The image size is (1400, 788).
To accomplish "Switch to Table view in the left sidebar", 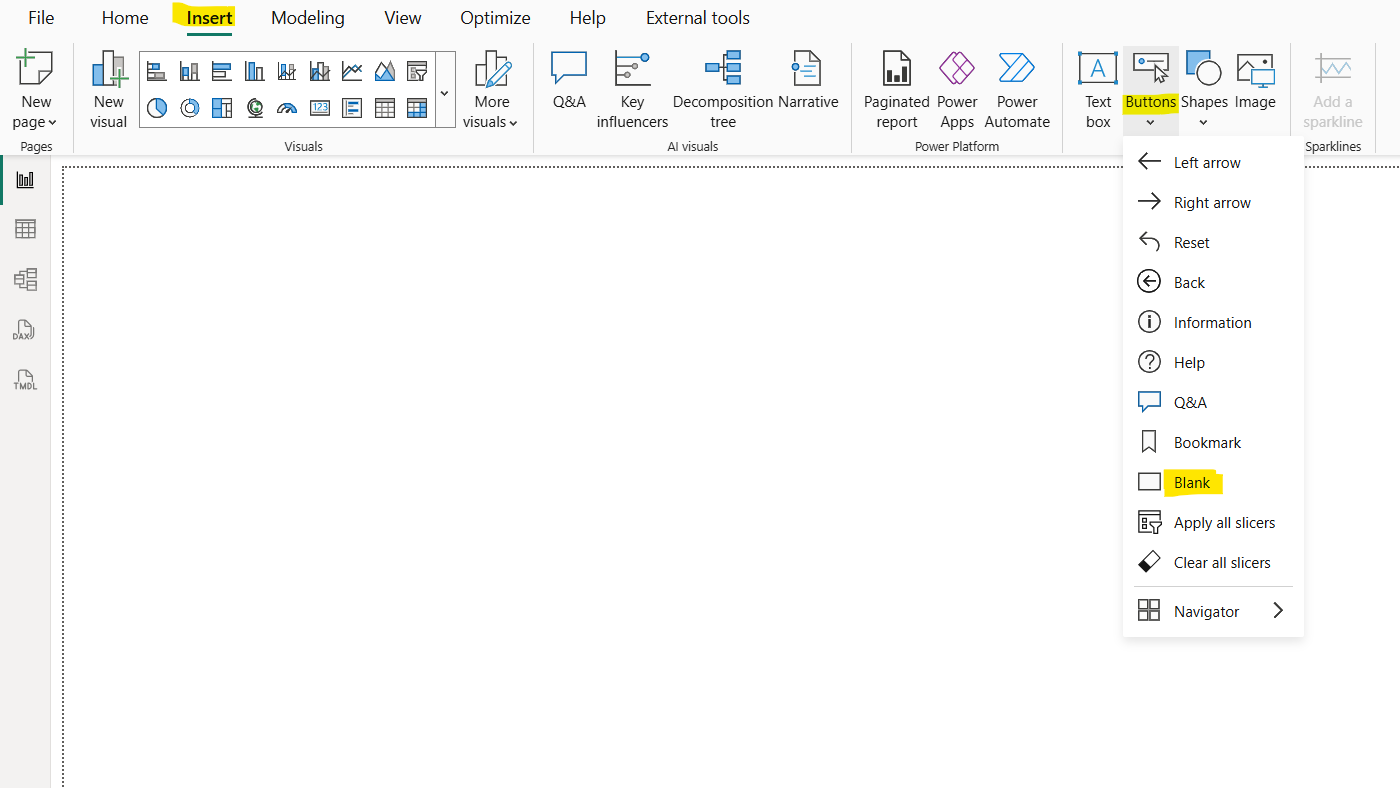I will 25,228.
